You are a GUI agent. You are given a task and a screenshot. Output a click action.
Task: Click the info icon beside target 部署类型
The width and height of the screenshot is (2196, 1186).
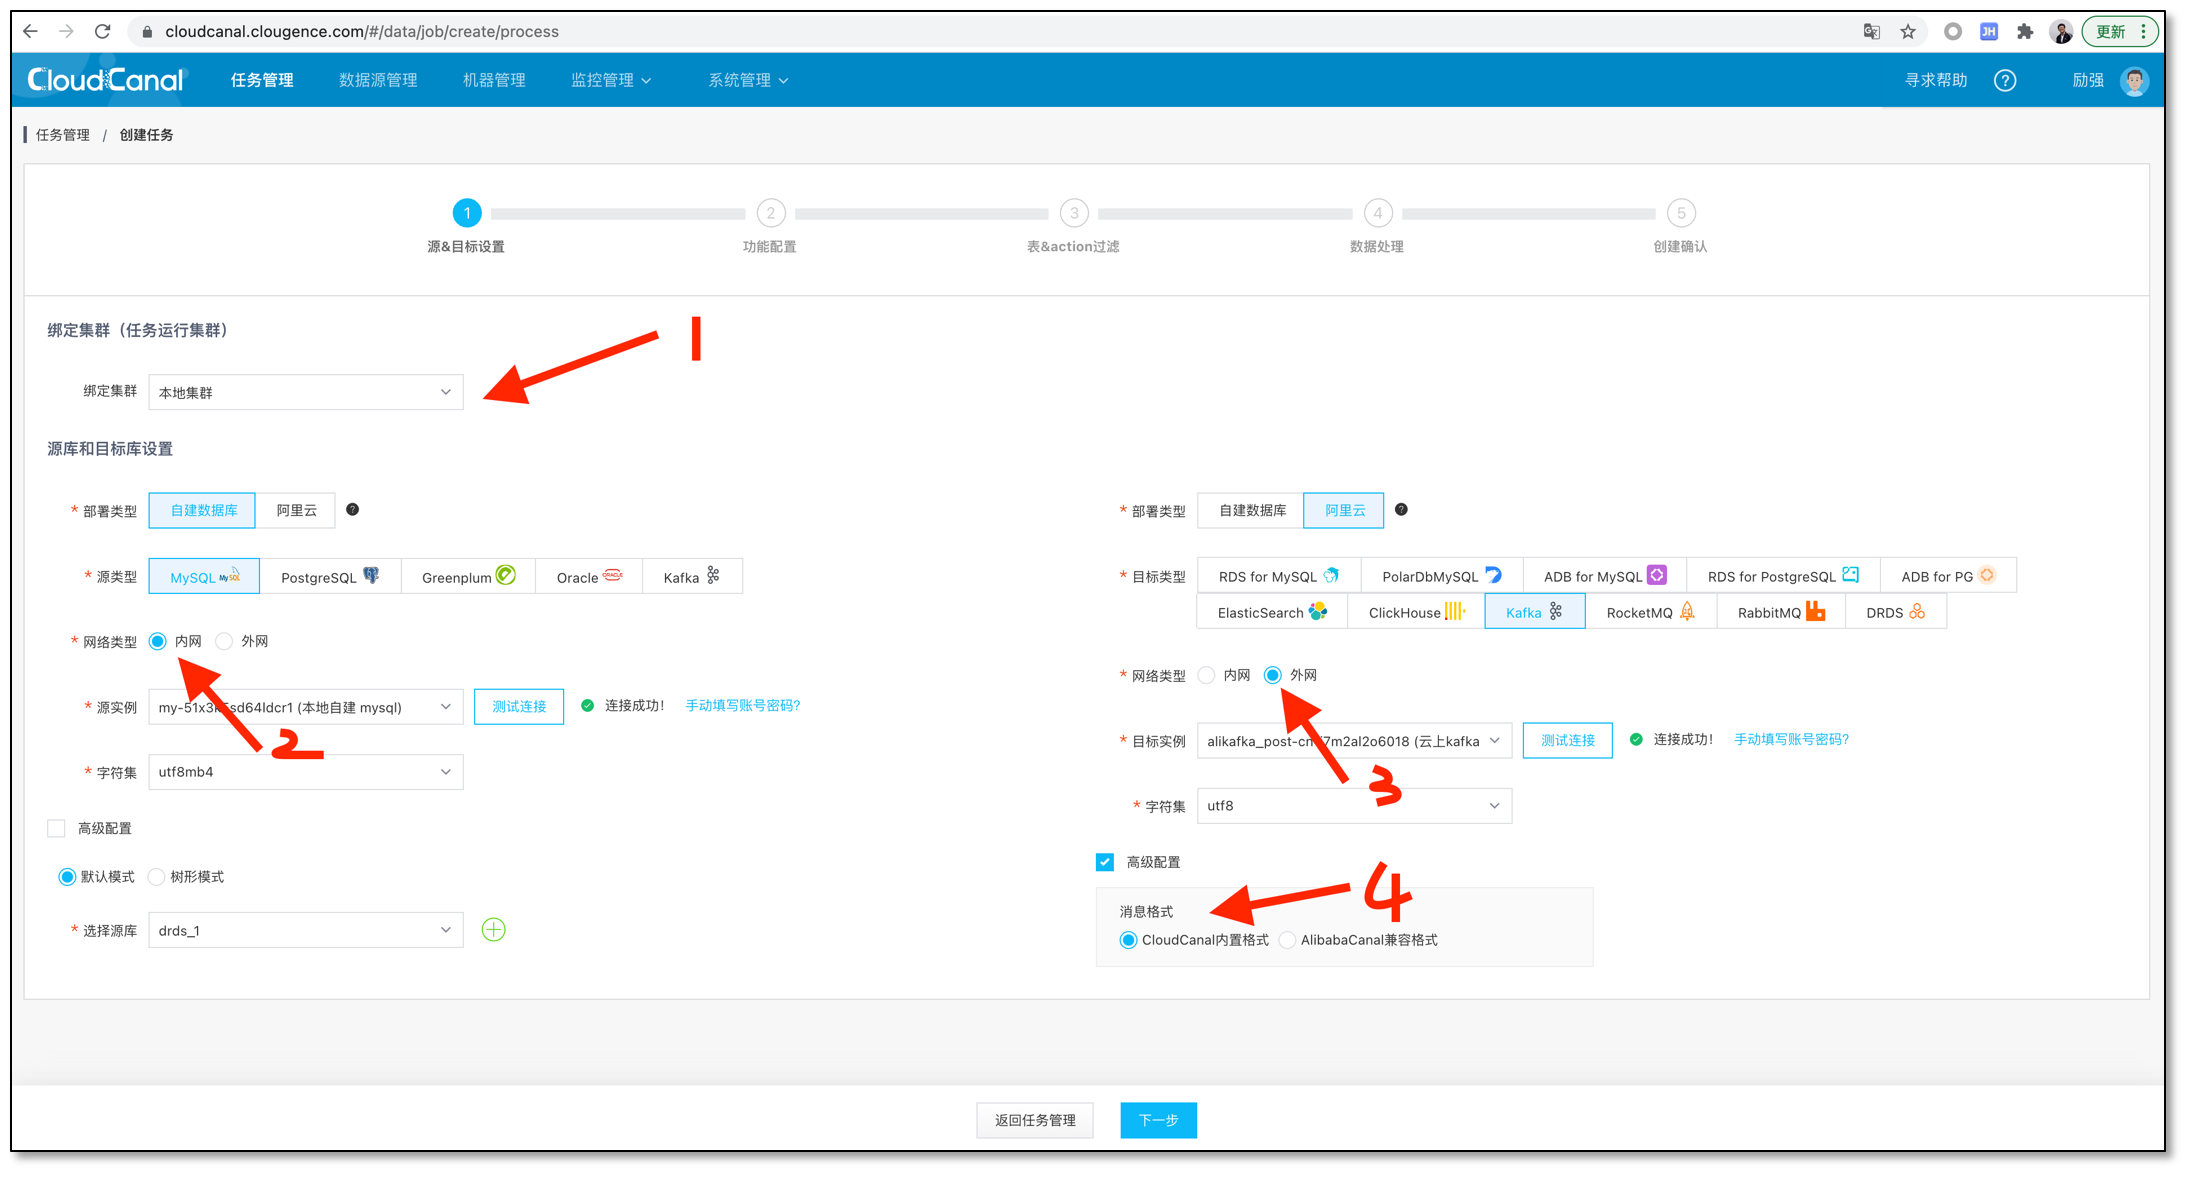tap(1401, 510)
